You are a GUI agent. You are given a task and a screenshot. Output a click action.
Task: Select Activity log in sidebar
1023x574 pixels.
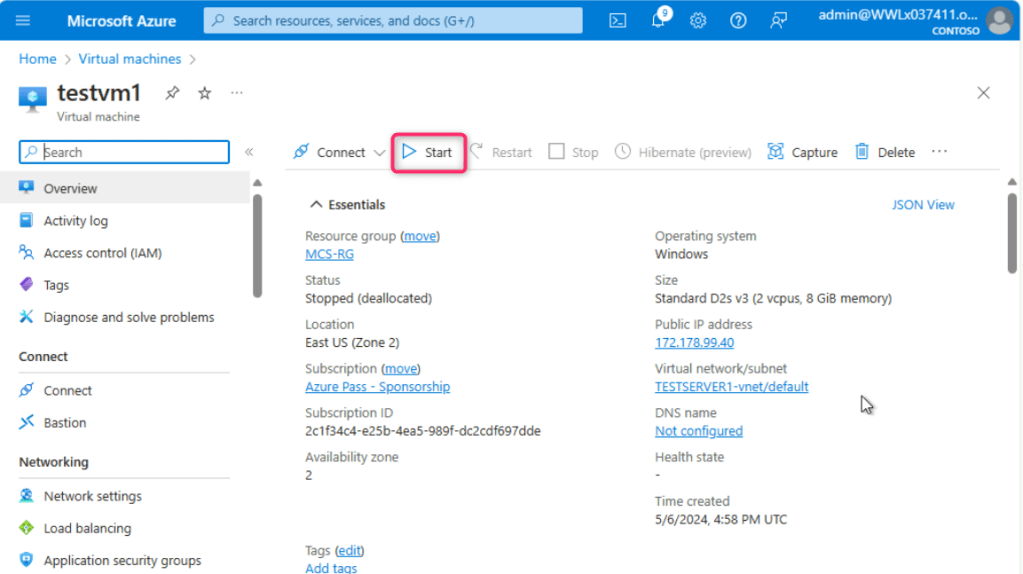(75, 221)
